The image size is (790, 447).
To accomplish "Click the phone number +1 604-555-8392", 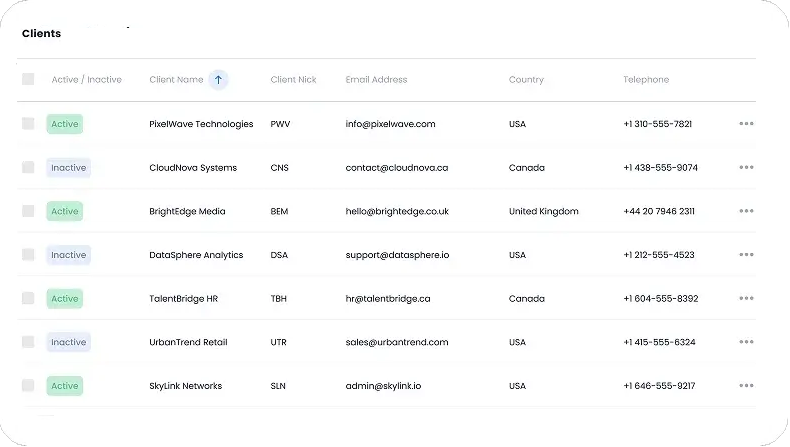I will click(661, 299).
